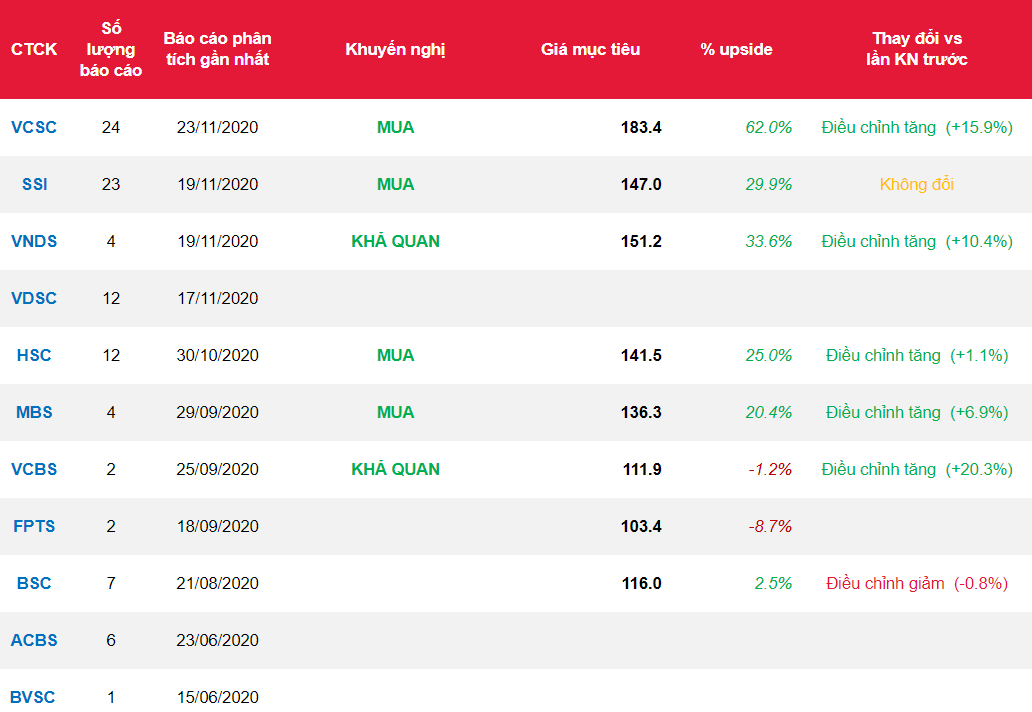Click VCSC report date 23/11/2020
Image resolution: width=1032 pixels, height=712 pixels.
(x=217, y=127)
